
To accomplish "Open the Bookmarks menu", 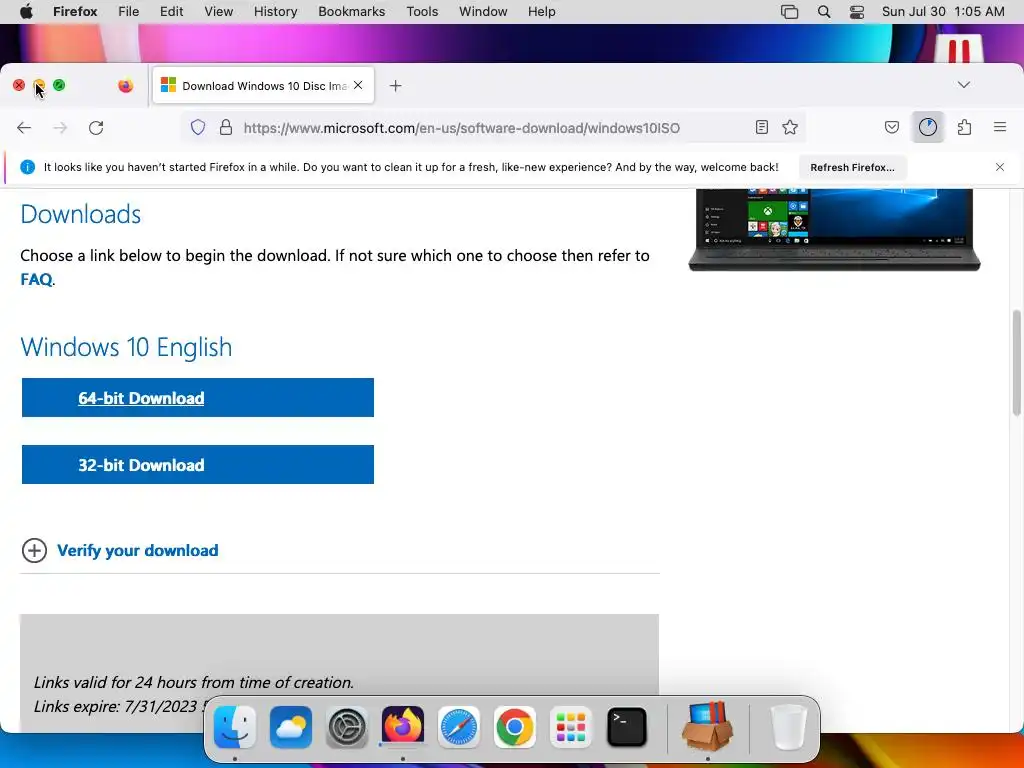I will tap(351, 12).
